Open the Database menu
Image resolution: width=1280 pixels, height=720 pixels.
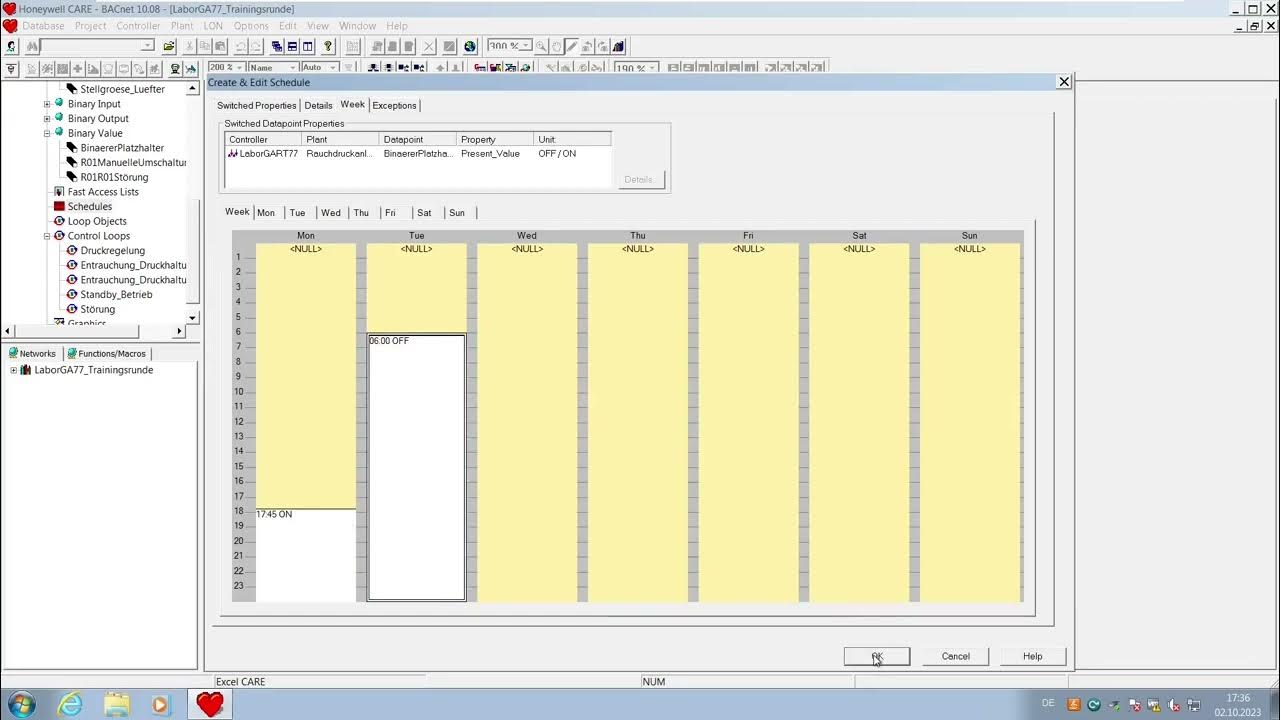pos(43,26)
